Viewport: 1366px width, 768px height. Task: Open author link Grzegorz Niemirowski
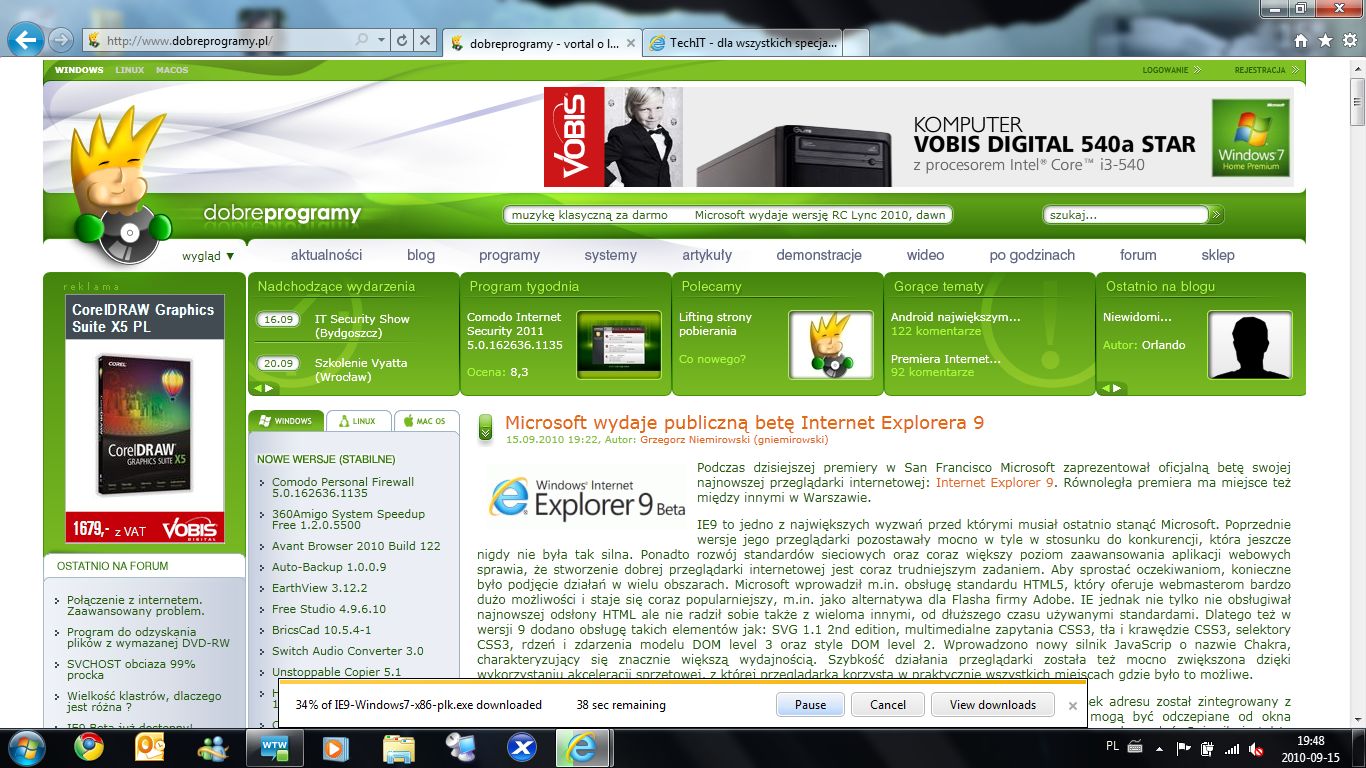(x=734, y=439)
